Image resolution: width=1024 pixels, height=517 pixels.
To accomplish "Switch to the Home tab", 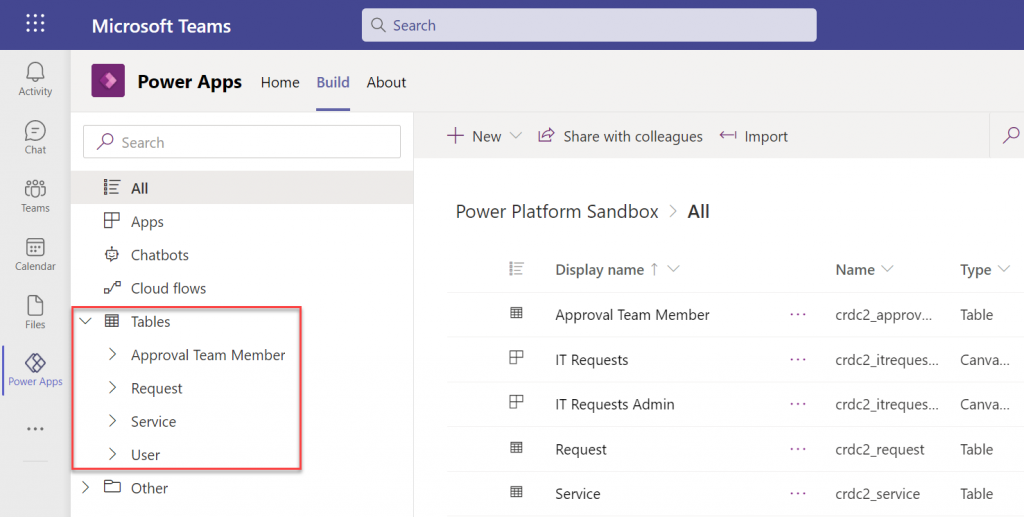I will click(x=280, y=82).
